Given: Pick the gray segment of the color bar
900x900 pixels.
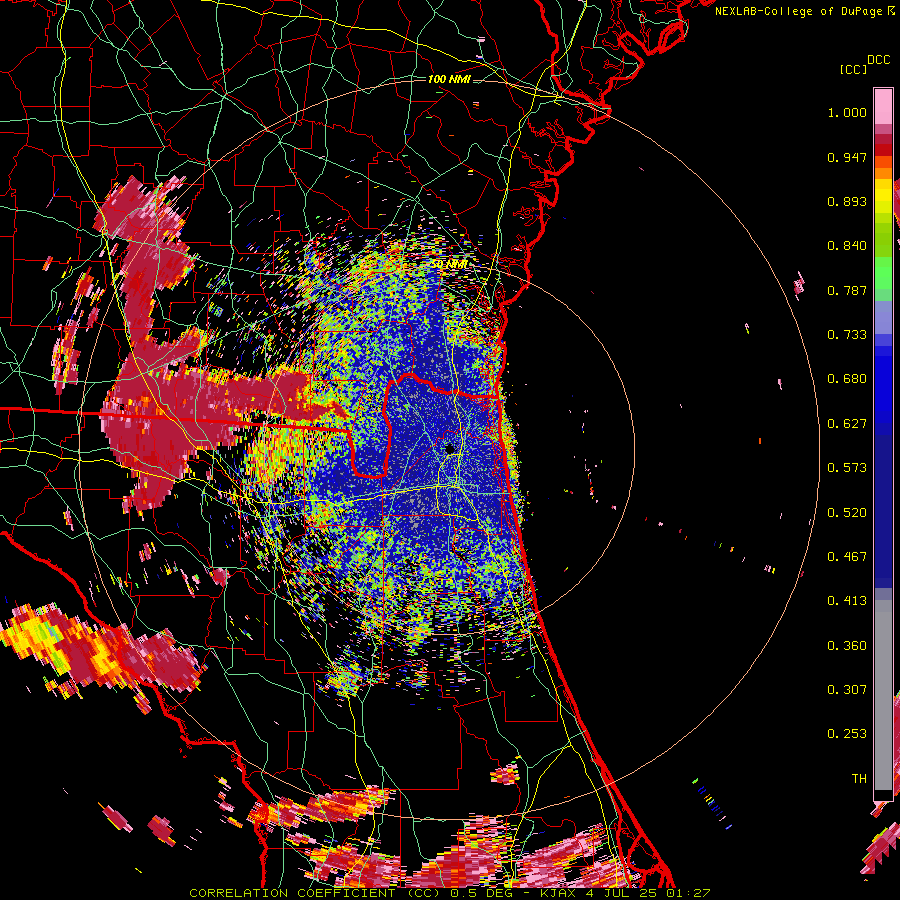Looking at the screenshot, I should tap(883, 695).
